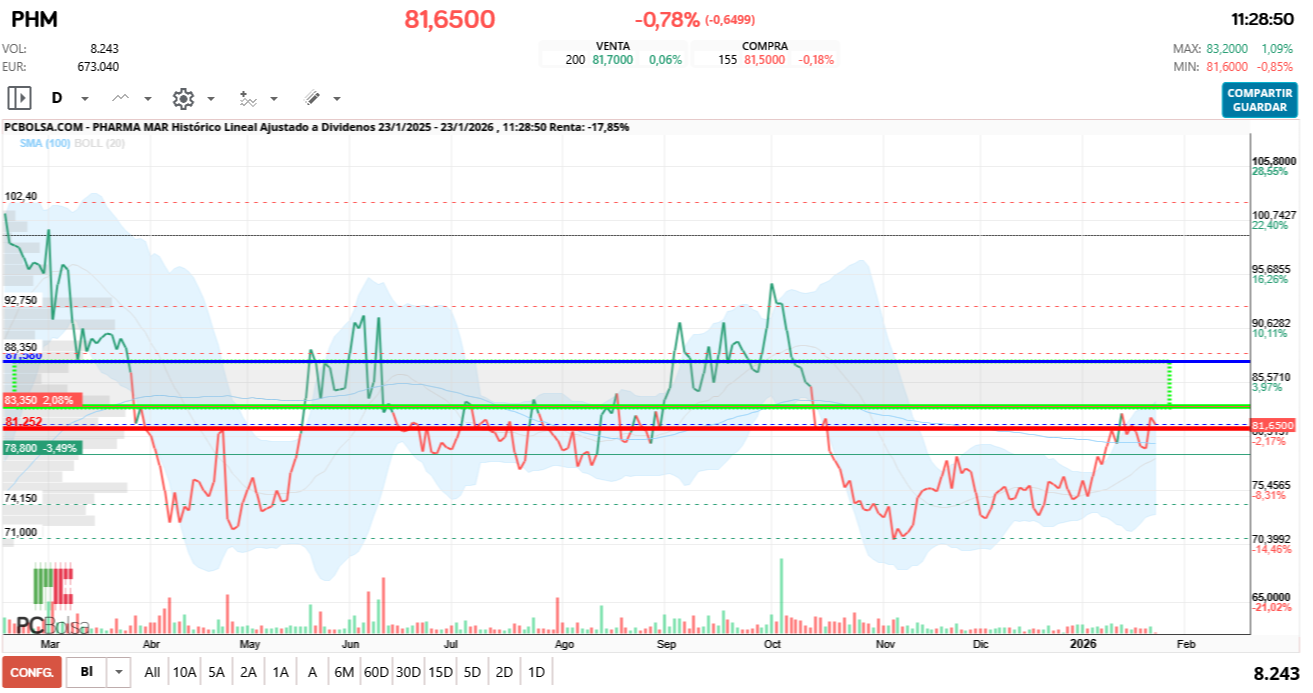Image resolution: width=1313 pixels, height=693 pixels.
Task: Toggle the side panel icon
Action: (20, 98)
